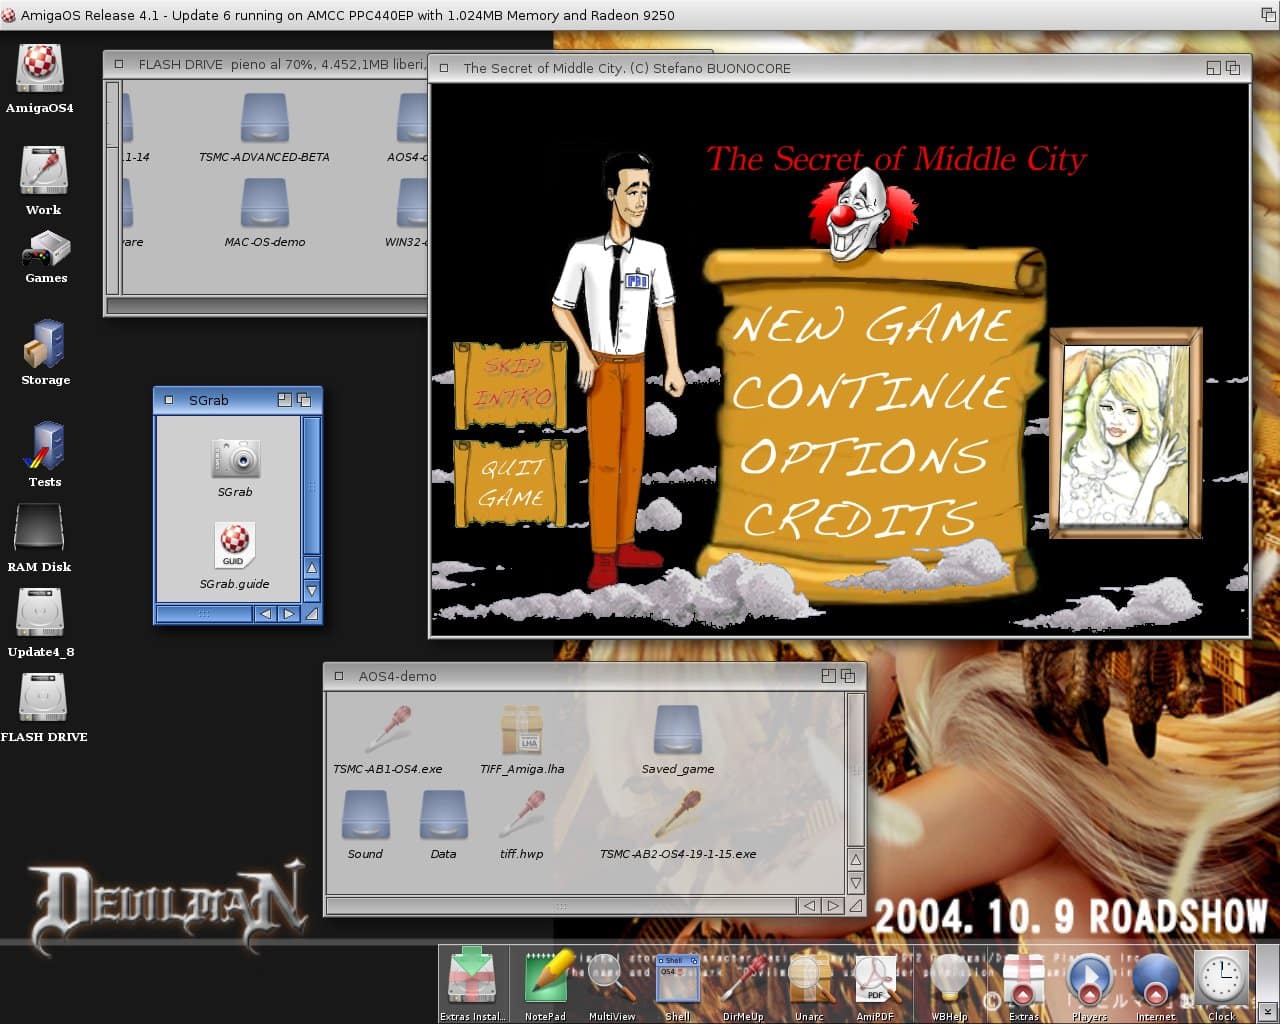Select the tiff.hwp file icon

coord(522,814)
